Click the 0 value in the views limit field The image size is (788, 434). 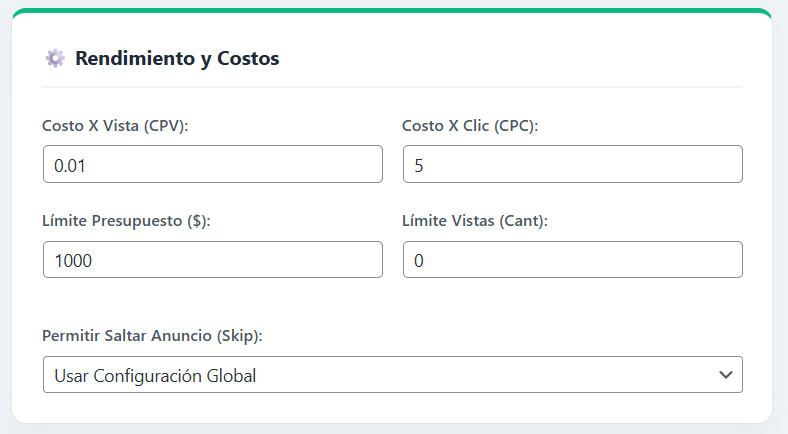click(x=419, y=261)
